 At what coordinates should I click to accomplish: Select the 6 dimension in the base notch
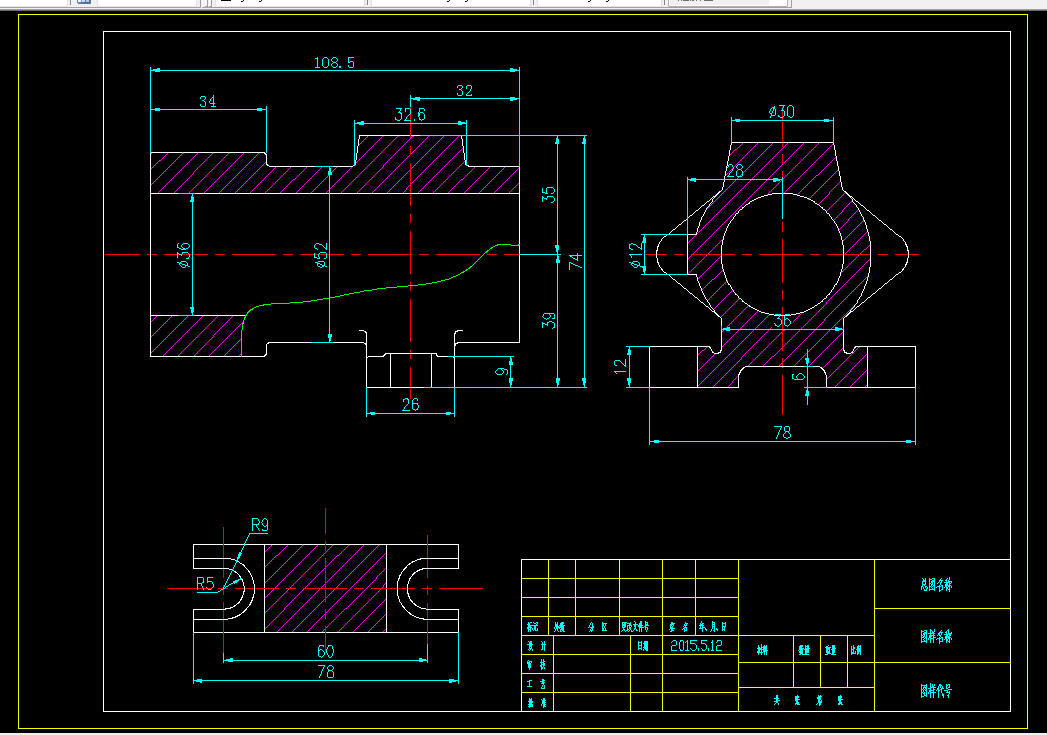coord(799,377)
